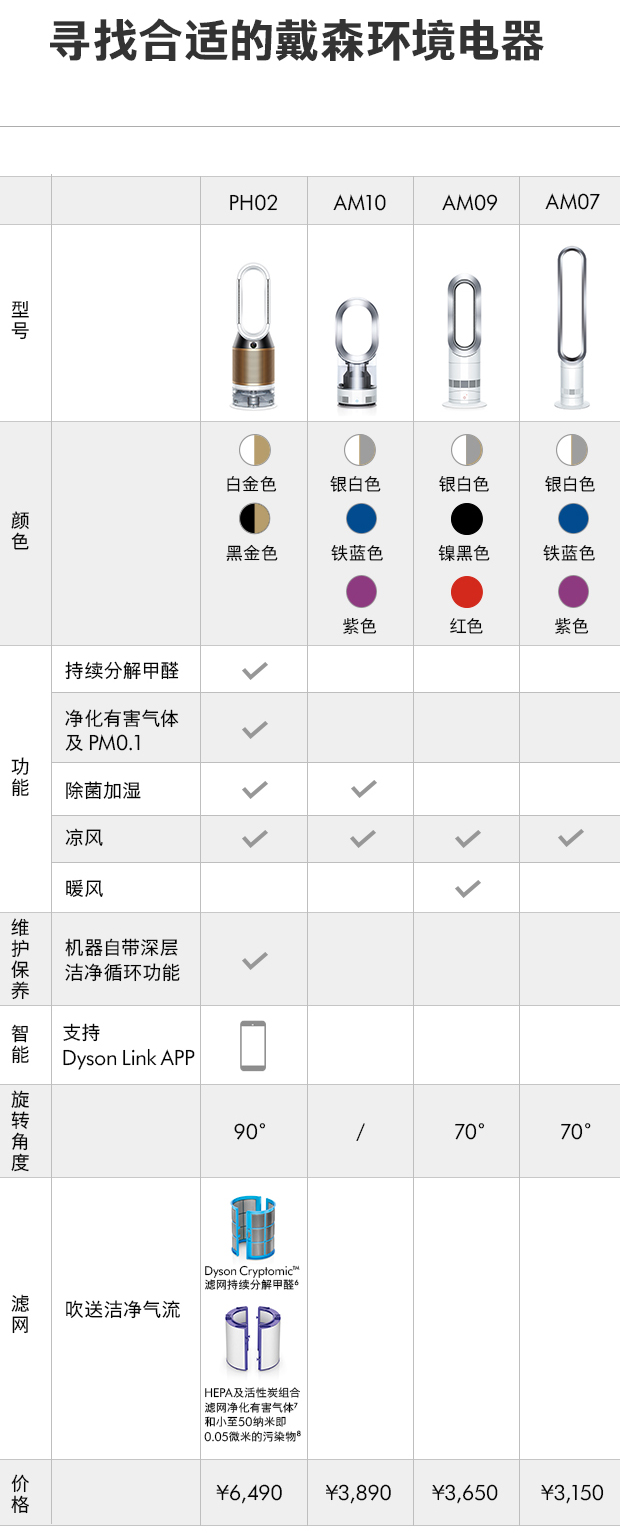Click AM10 除菌加湿 checkmark
Screen dimensions: 620x1533
(363, 789)
